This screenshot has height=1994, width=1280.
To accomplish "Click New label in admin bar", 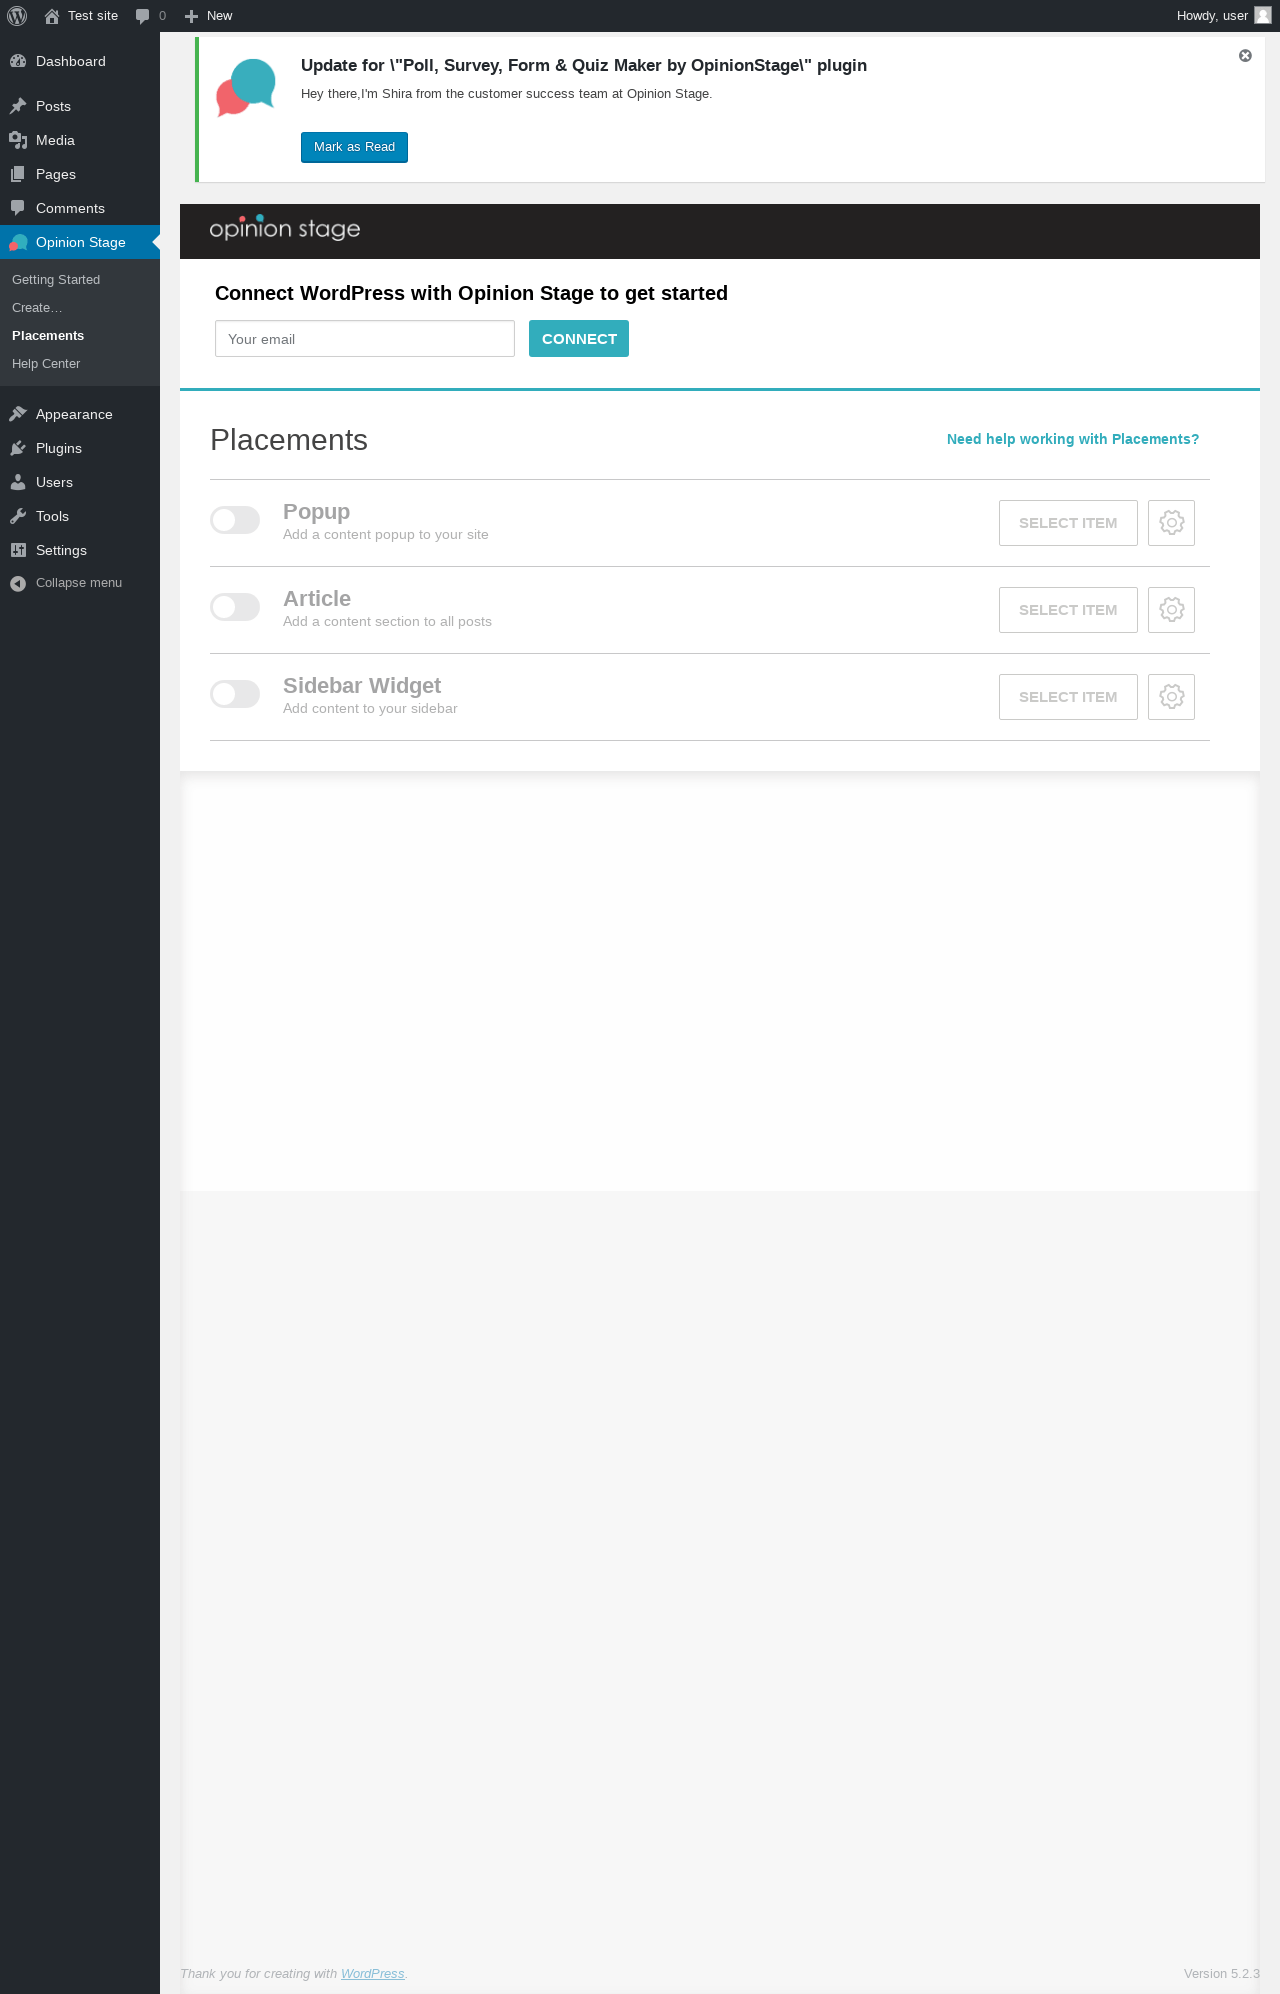I will coord(219,16).
